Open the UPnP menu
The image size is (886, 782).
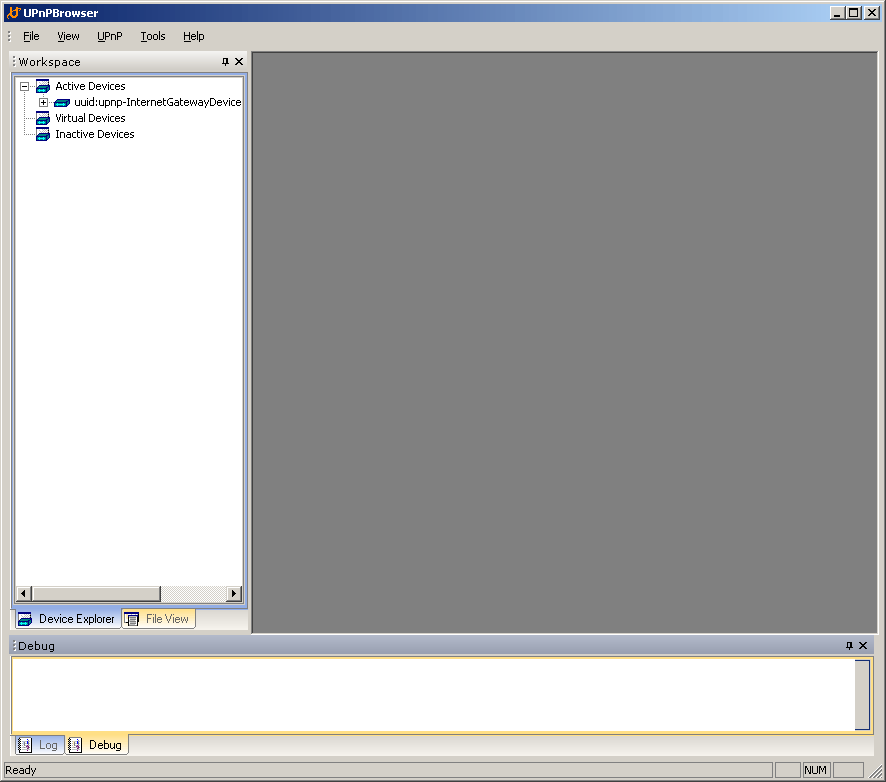tap(110, 36)
